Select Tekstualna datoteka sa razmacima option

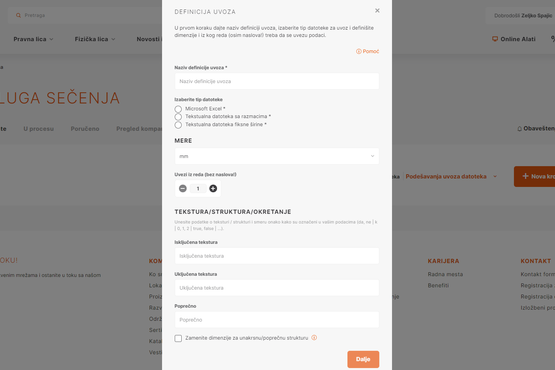point(178,116)
